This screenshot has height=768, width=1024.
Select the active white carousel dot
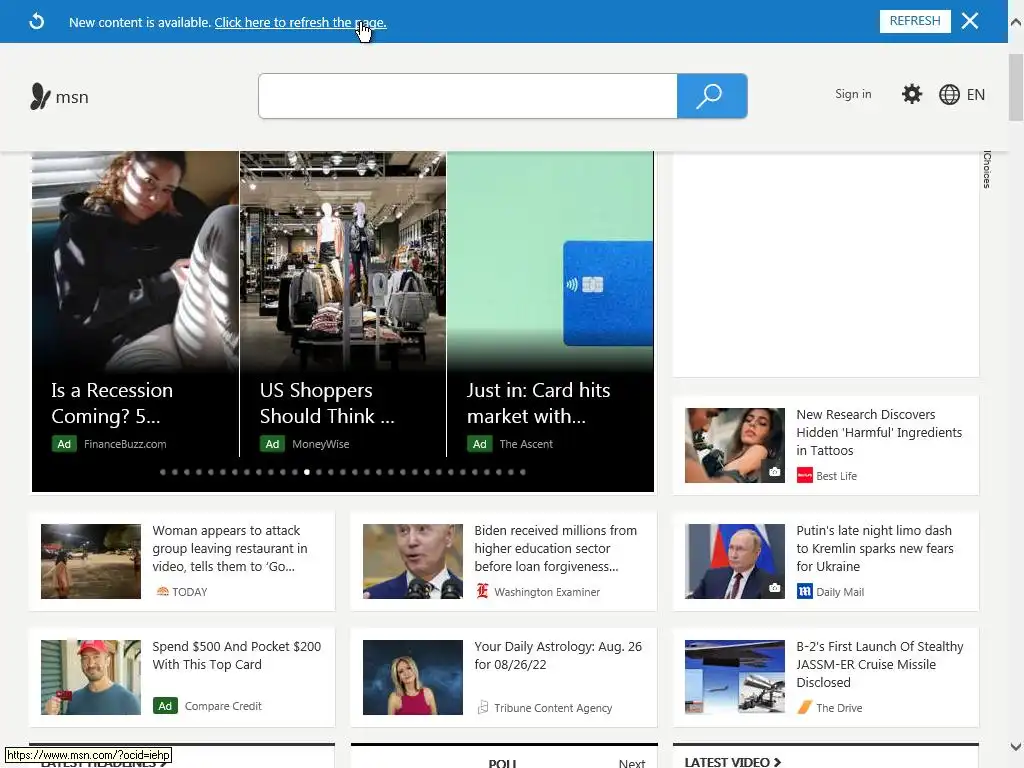point(307,472)
